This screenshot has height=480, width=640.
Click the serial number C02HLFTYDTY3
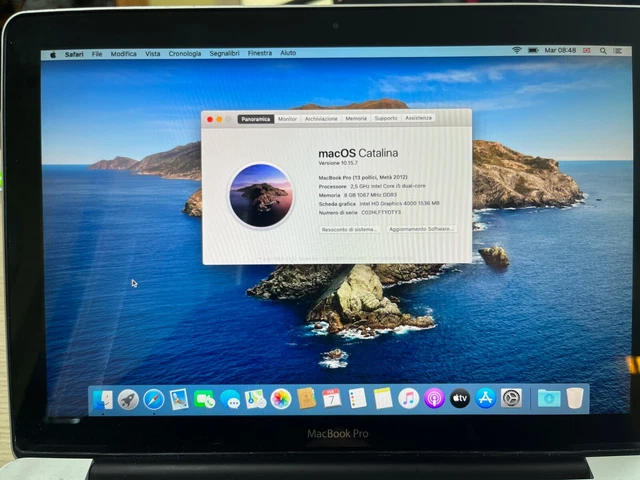381,213
